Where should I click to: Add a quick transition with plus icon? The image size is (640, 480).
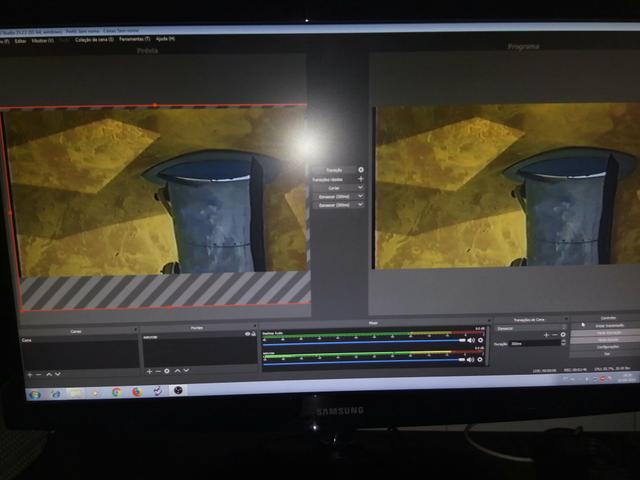pos(360,179)
